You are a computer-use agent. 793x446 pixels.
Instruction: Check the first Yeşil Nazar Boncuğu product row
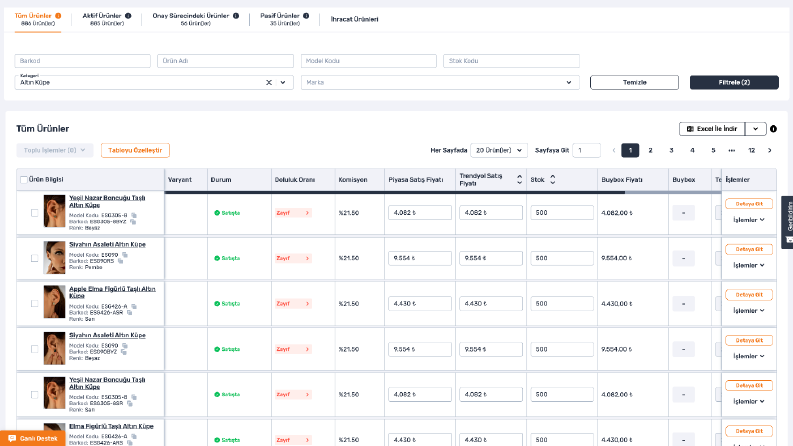(34, 213)
